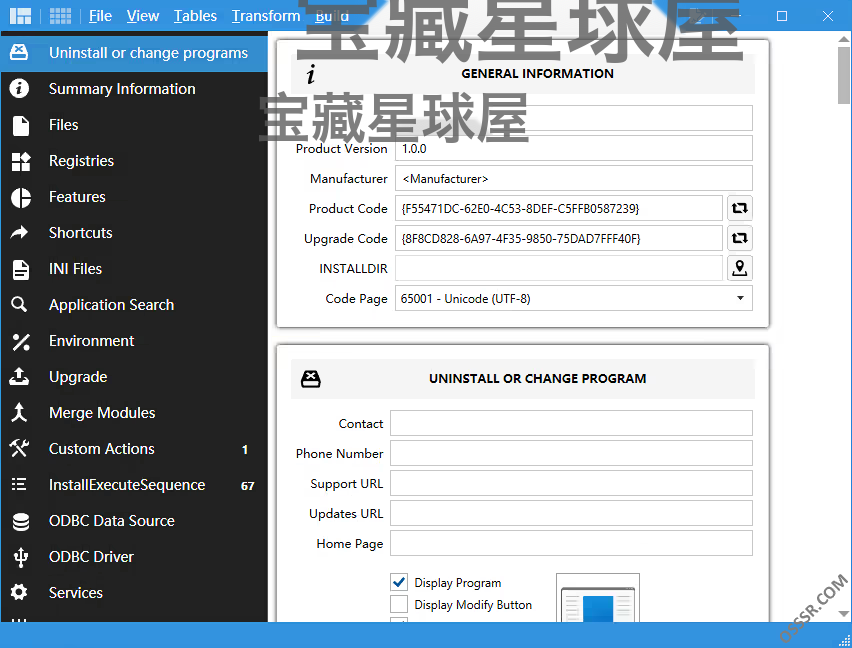Uncheck the Display Program checkbox
852x648 pixels.
399,582
